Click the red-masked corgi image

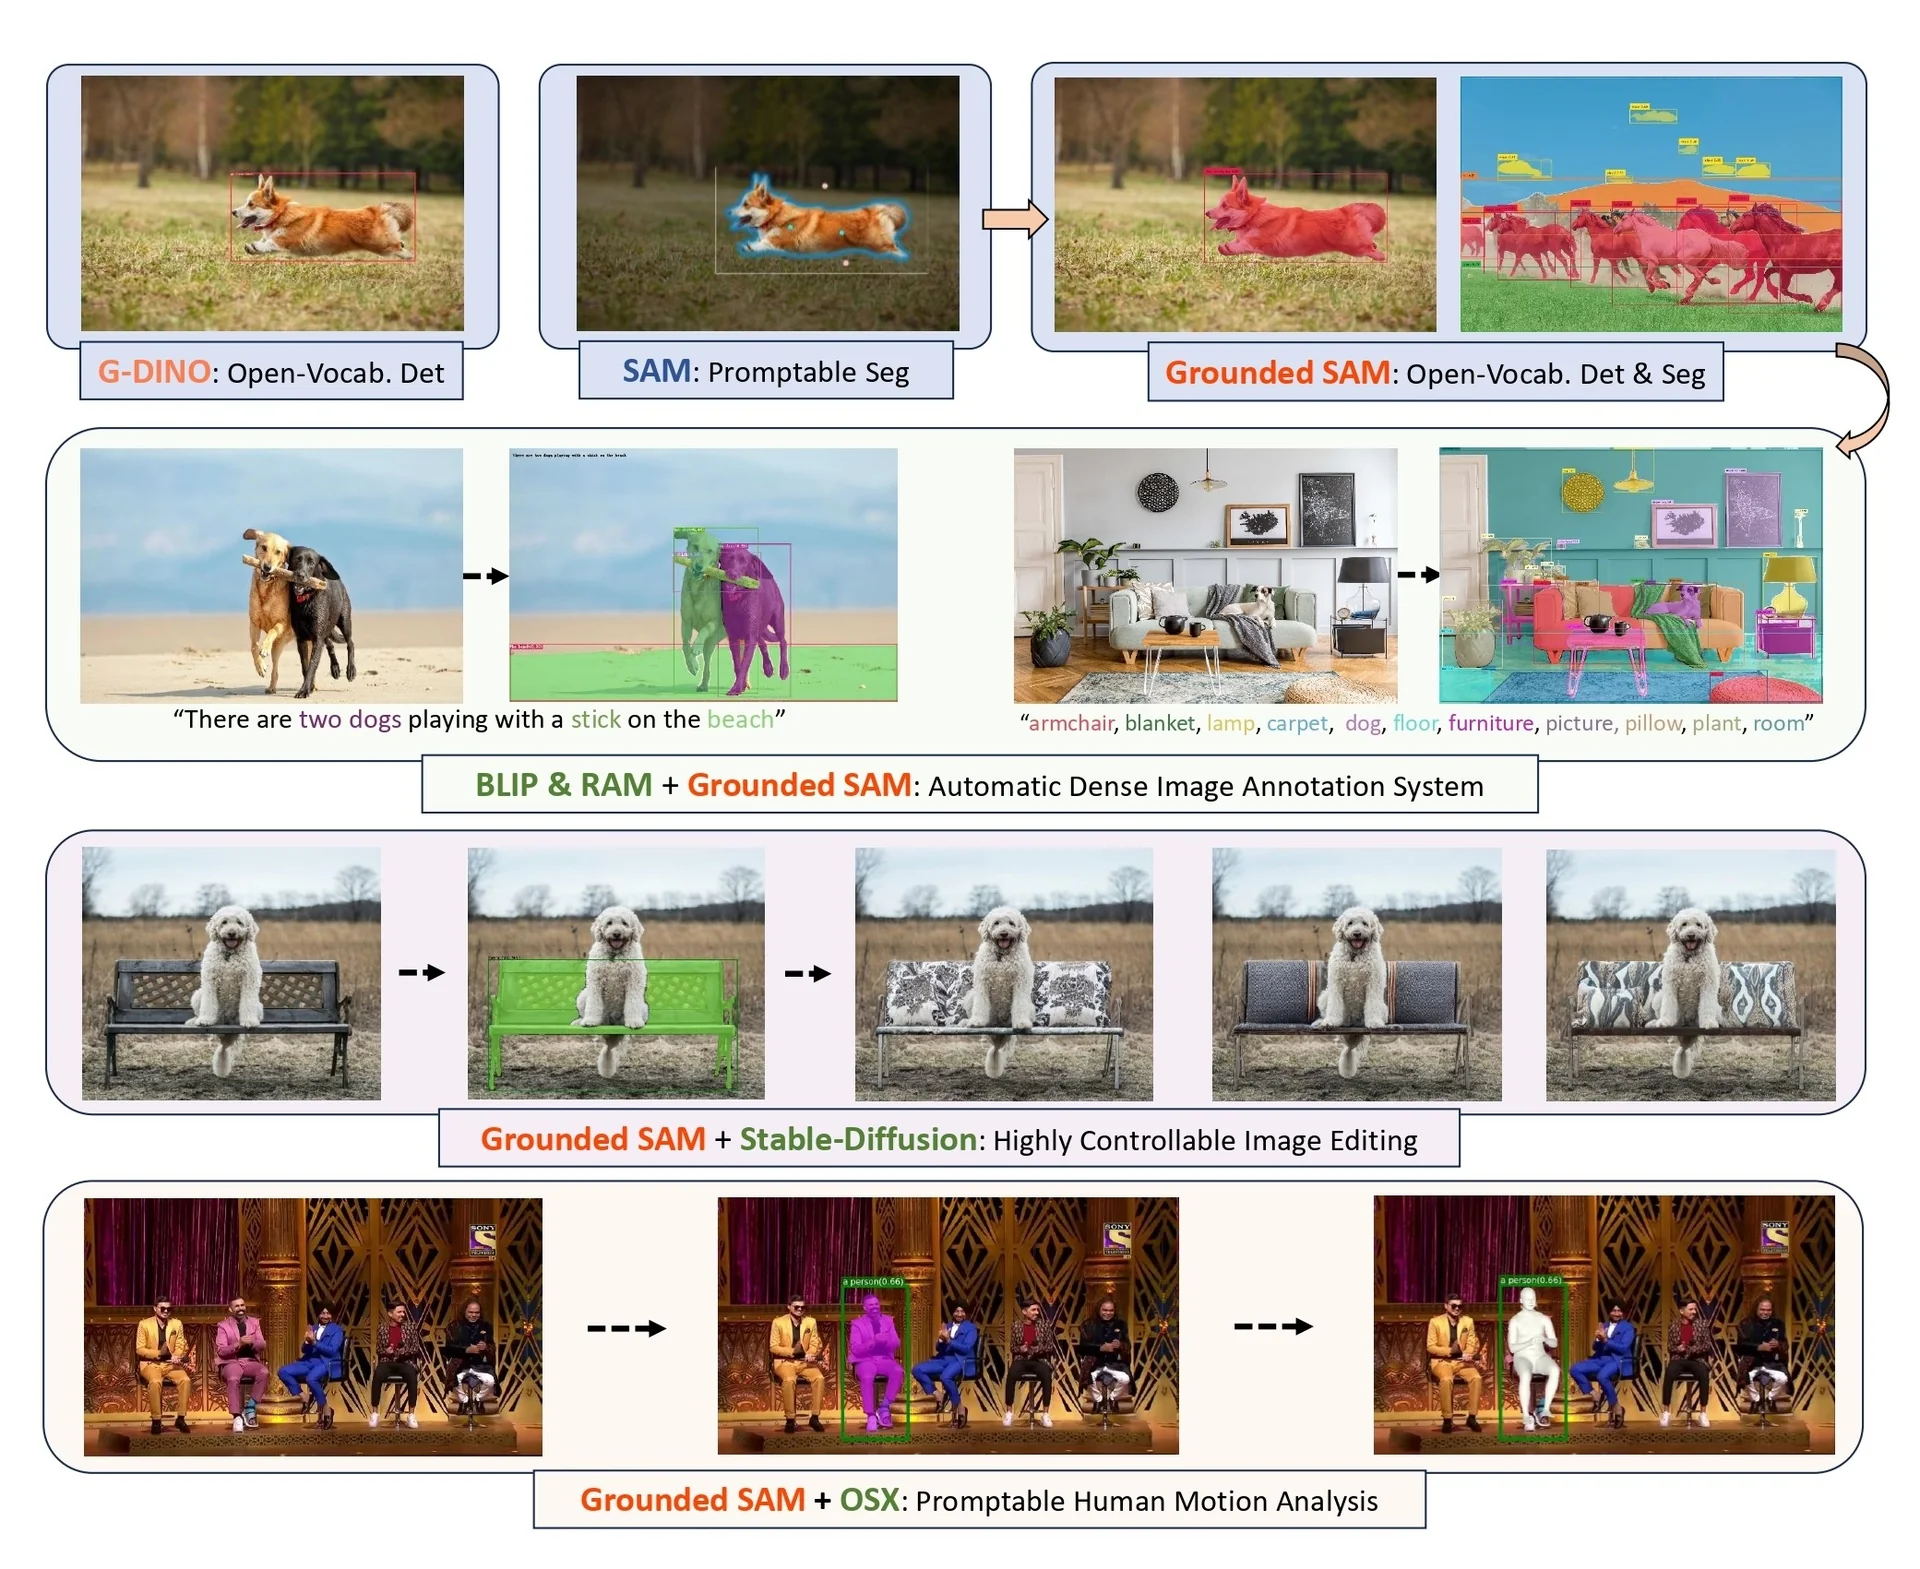(1244, 204)
